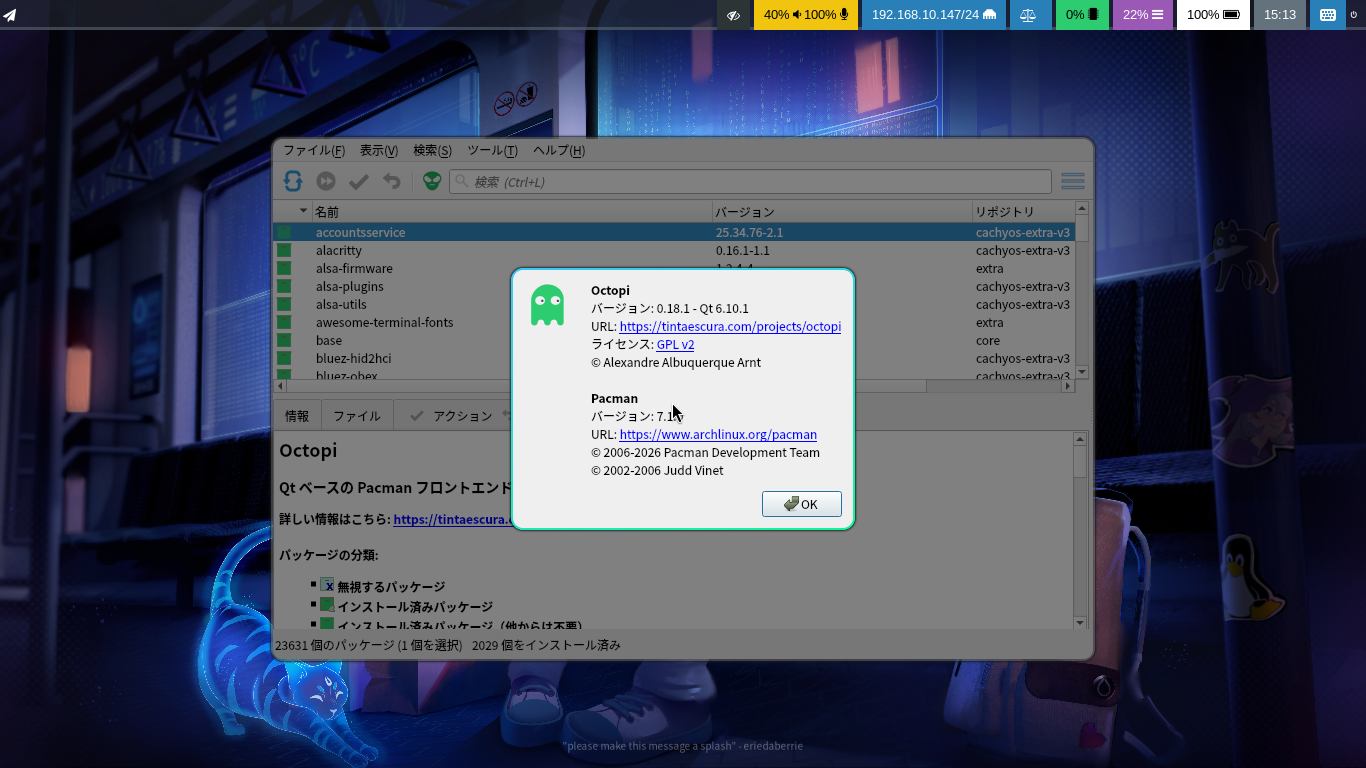Click the installed status icon for alsa-firmware
Screen dimensions: 1366x768
[x=284, y=268]
